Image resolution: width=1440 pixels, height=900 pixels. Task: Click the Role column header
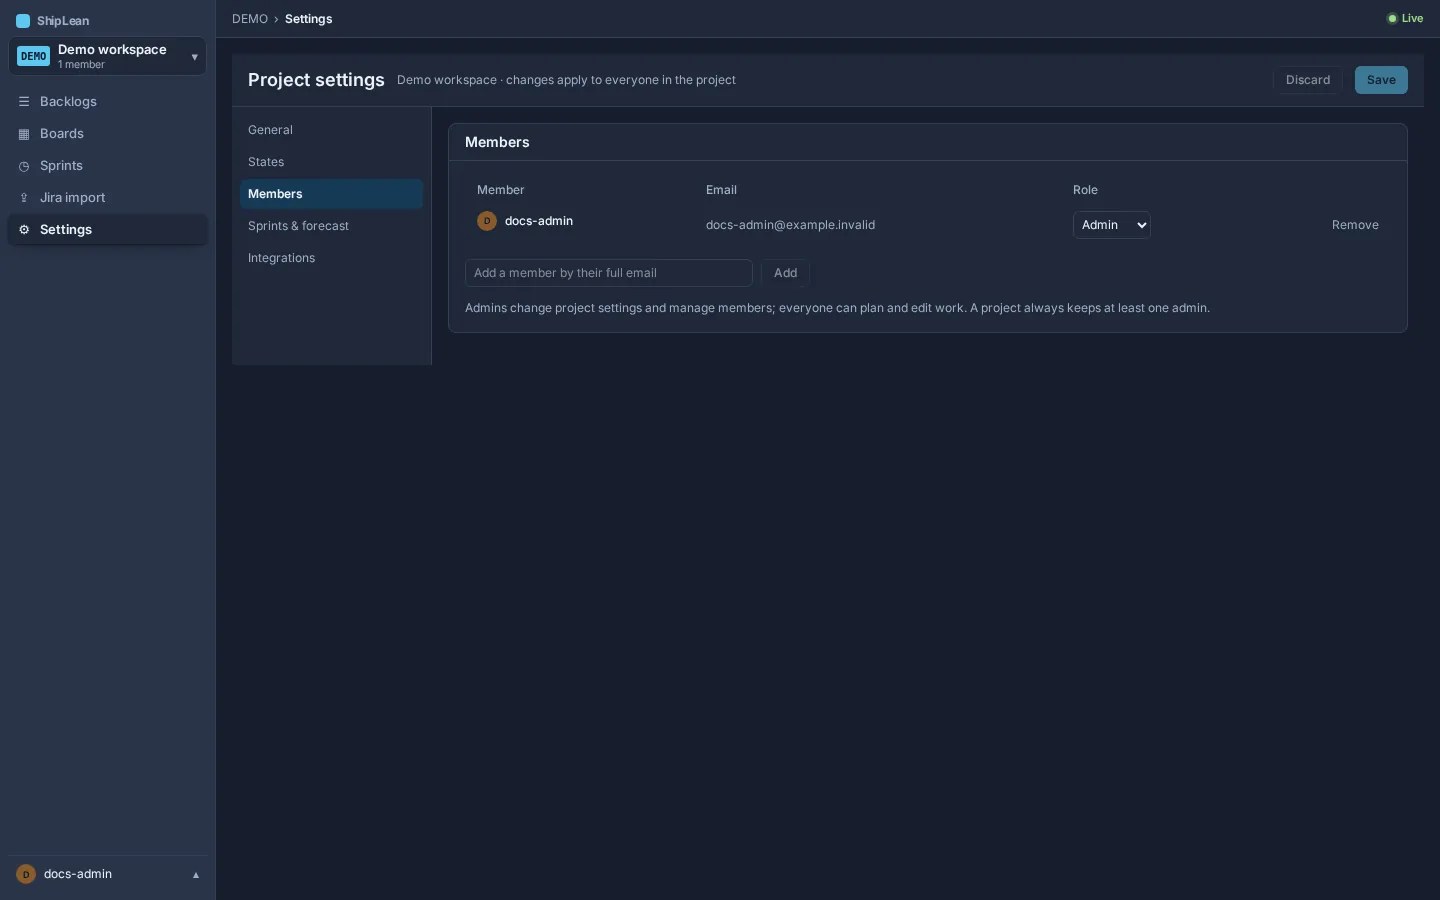tap(1085, 190)
